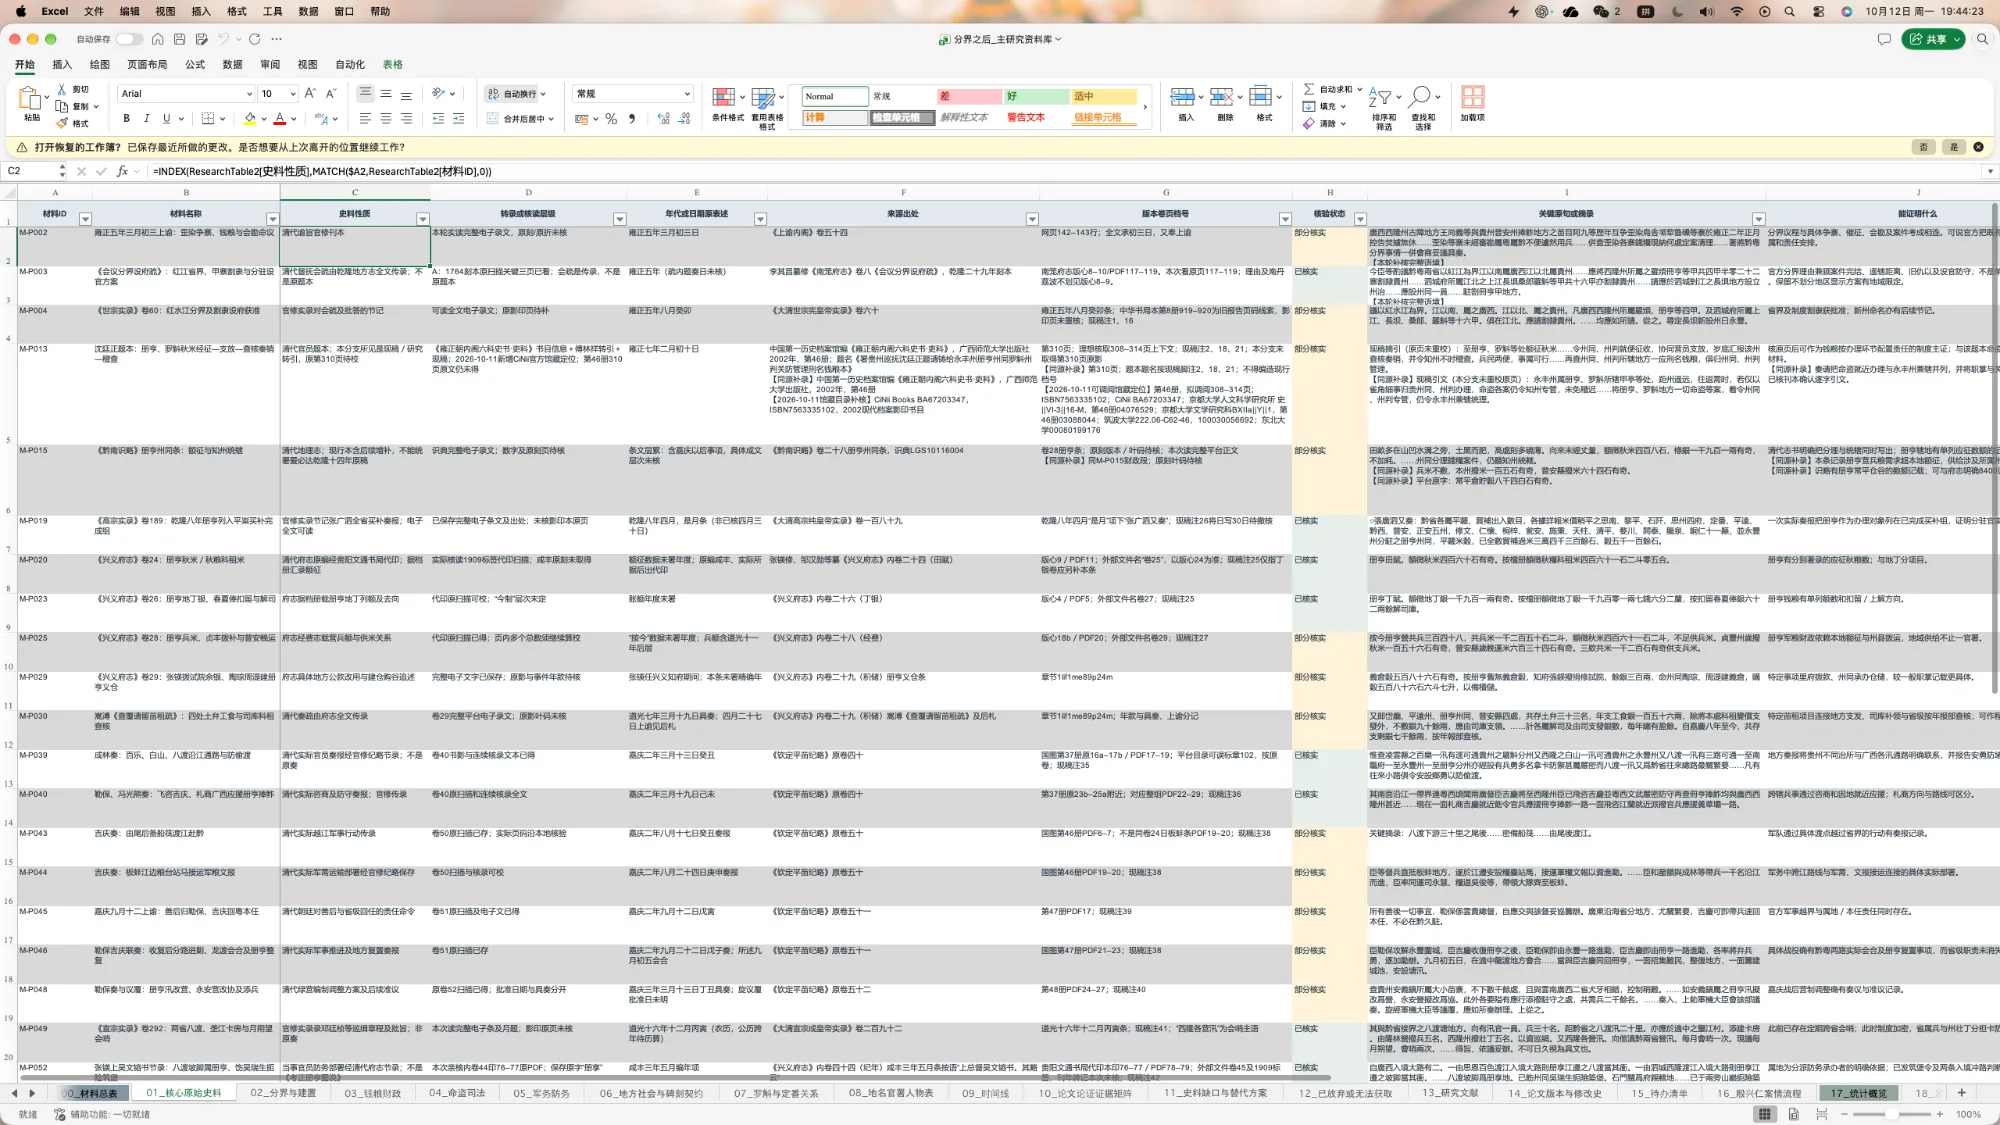Click the Home icon in title bar
This screenshot has width=2000, height=1125.
pos(157,39)
